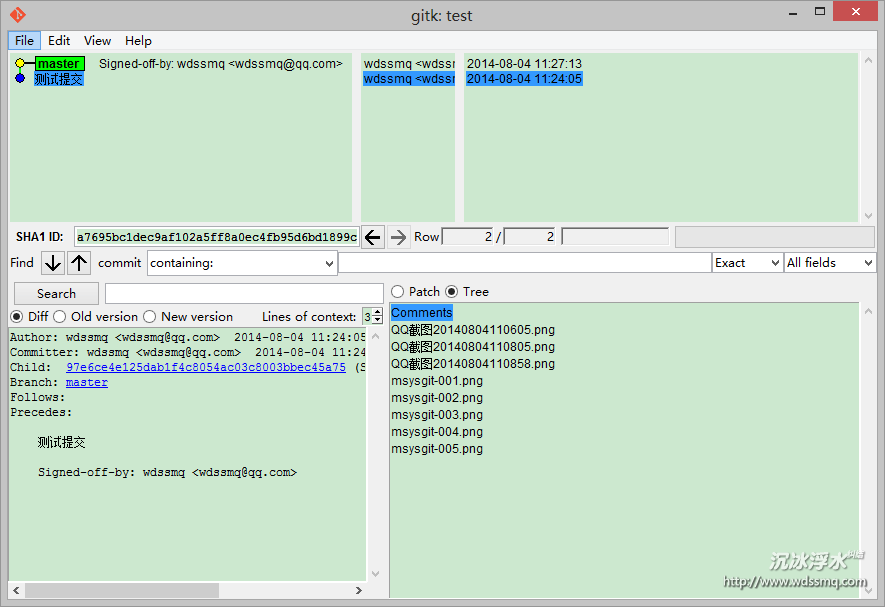The width and height of the screenshot is (885, 607).
Task: Expand the Exact match dropdown
Action: coord(746,263)
